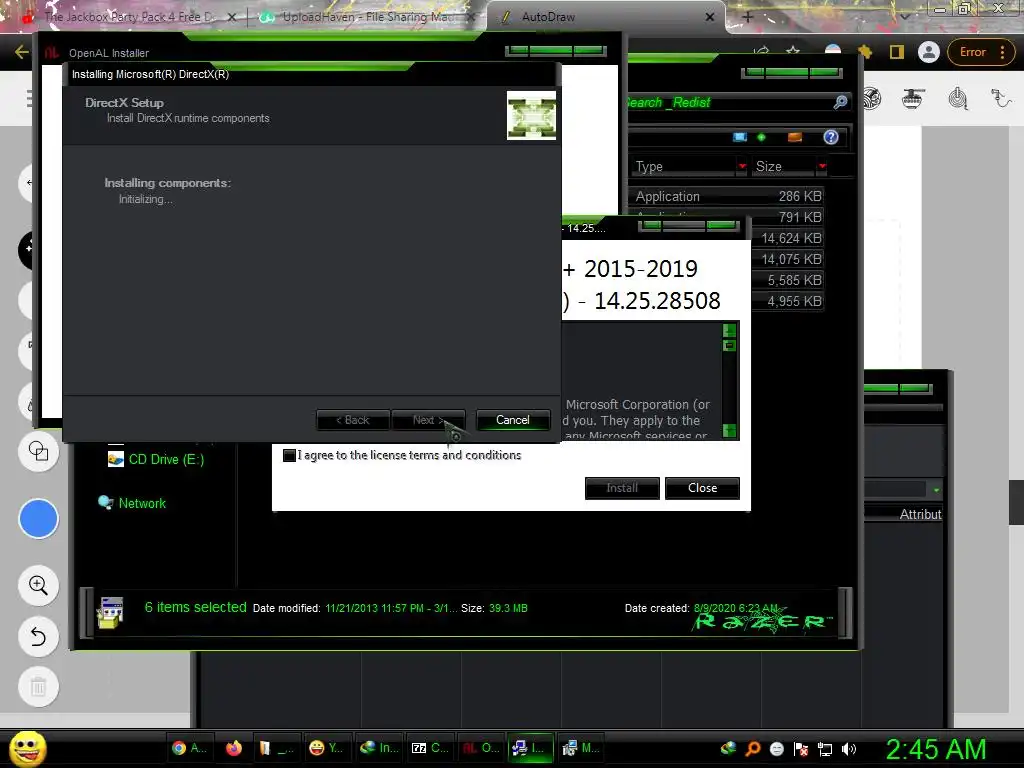Expand the Size column filter dropdown
This screenshot has height=768, width=1024.
[x=822, y=167]
